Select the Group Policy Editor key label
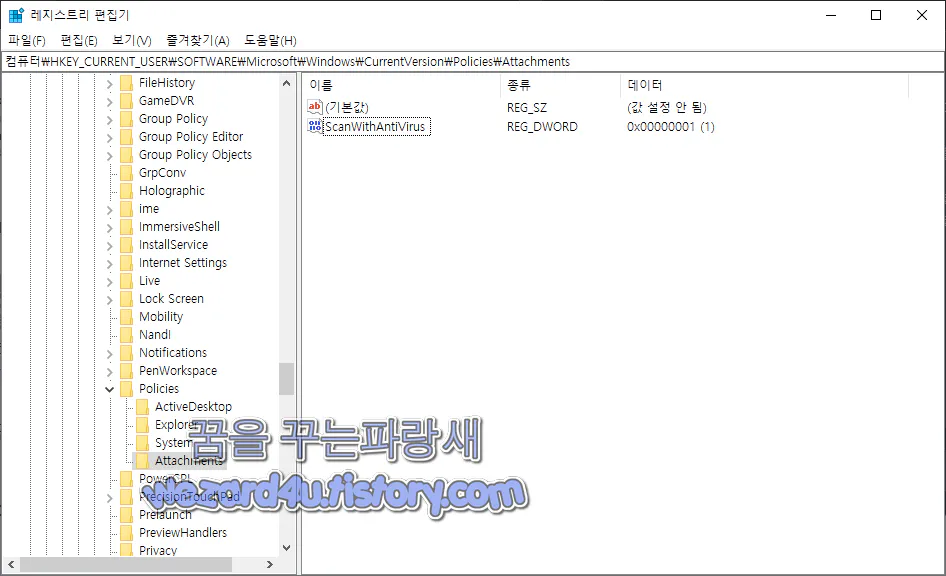 pos(191,137)
